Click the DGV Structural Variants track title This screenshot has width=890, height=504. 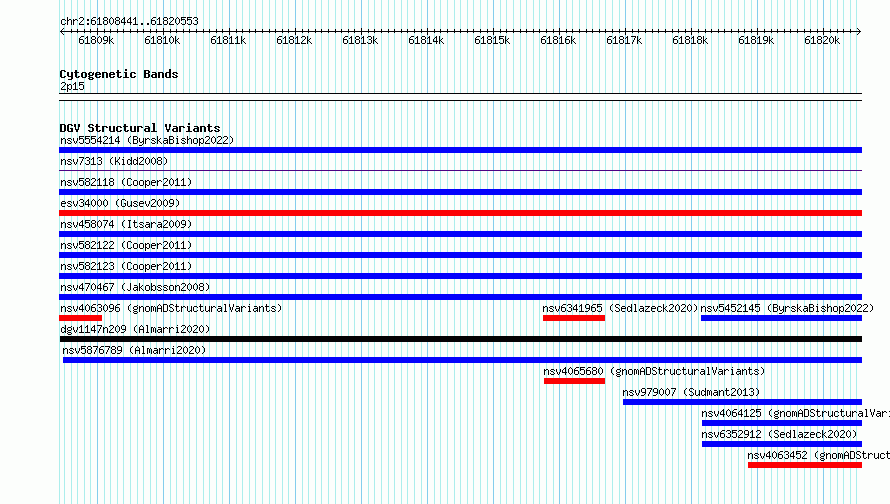[140, 128]
